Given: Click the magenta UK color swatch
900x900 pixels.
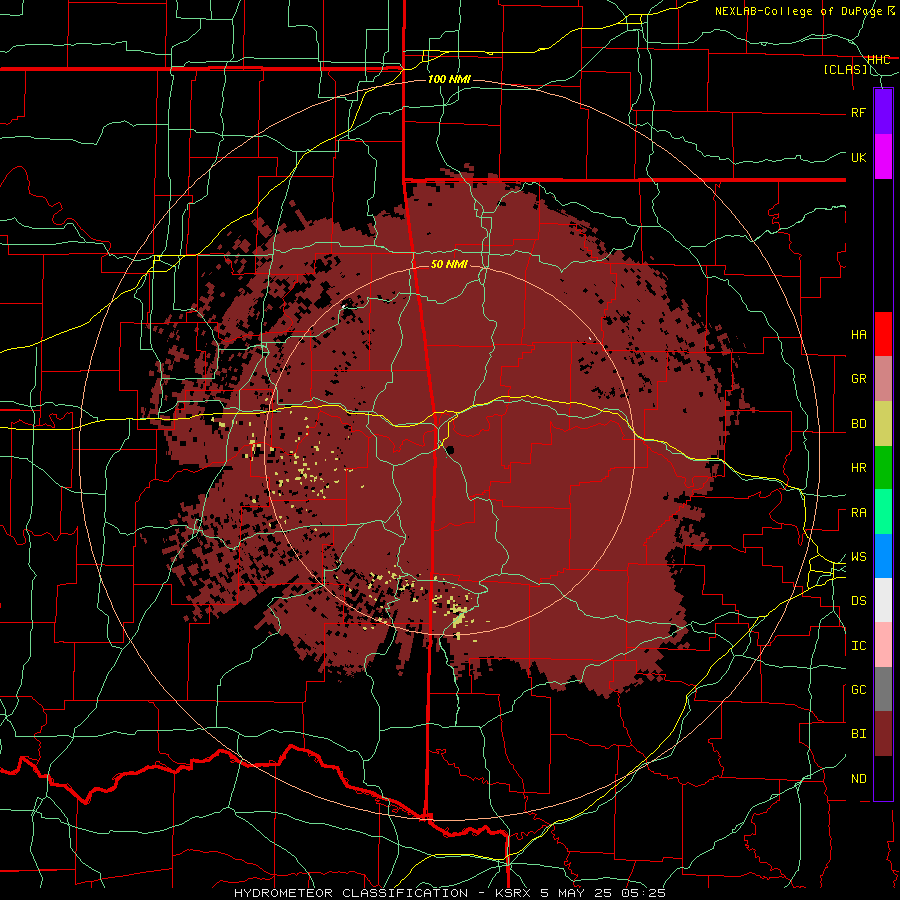Looking at the screenshot, I should [x=883, y=156].
